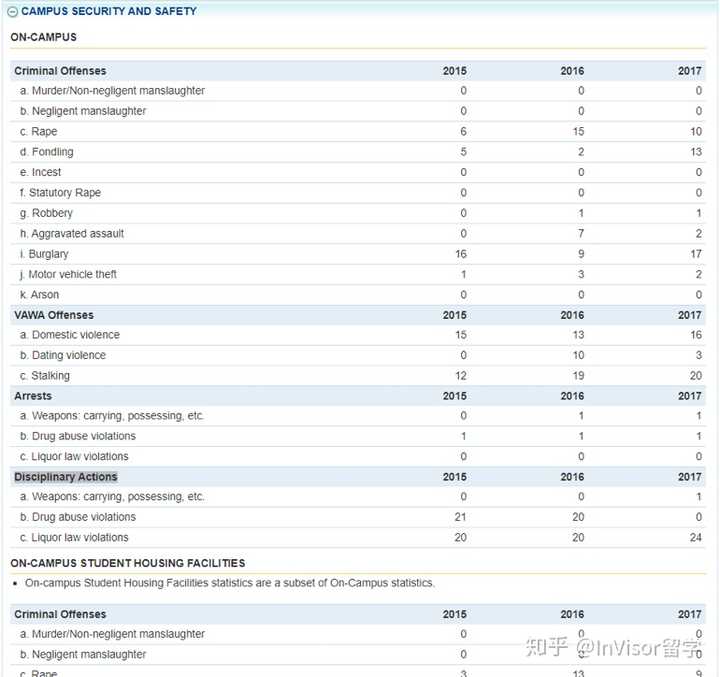Click the 'c. Stalking' row label
Screen dimensions: 720x677
click(45, 376)
